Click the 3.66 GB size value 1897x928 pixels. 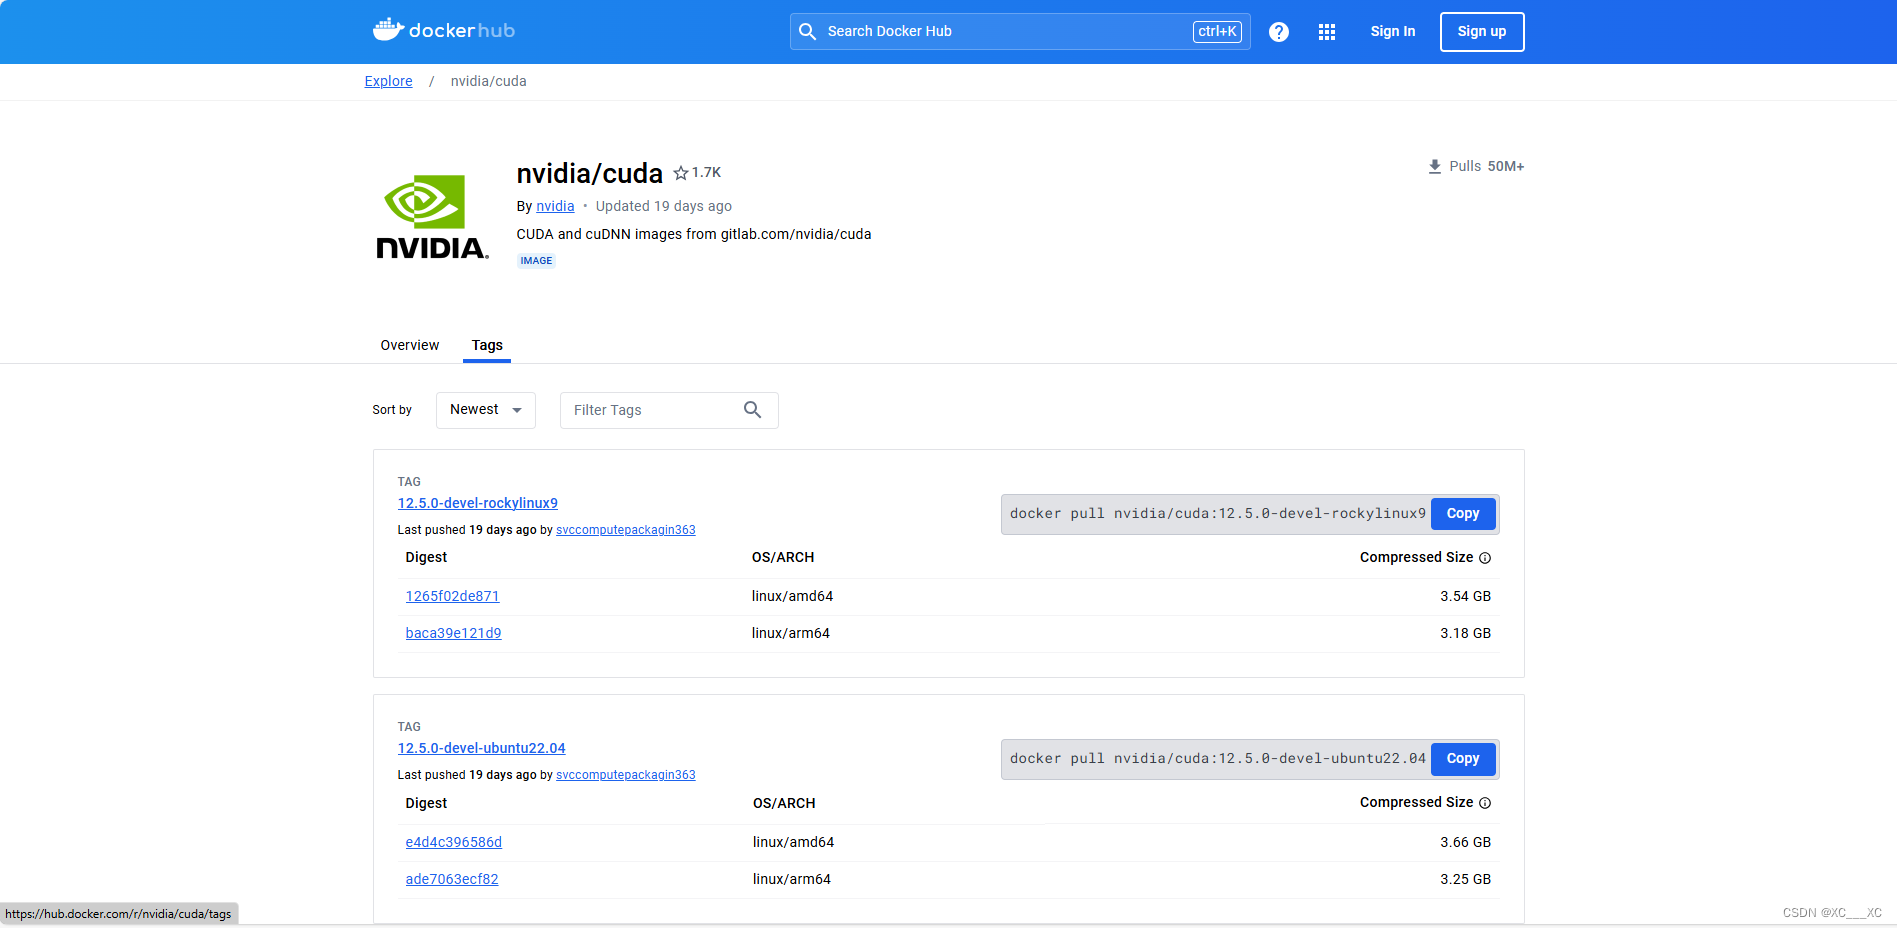click(1465, 842)
